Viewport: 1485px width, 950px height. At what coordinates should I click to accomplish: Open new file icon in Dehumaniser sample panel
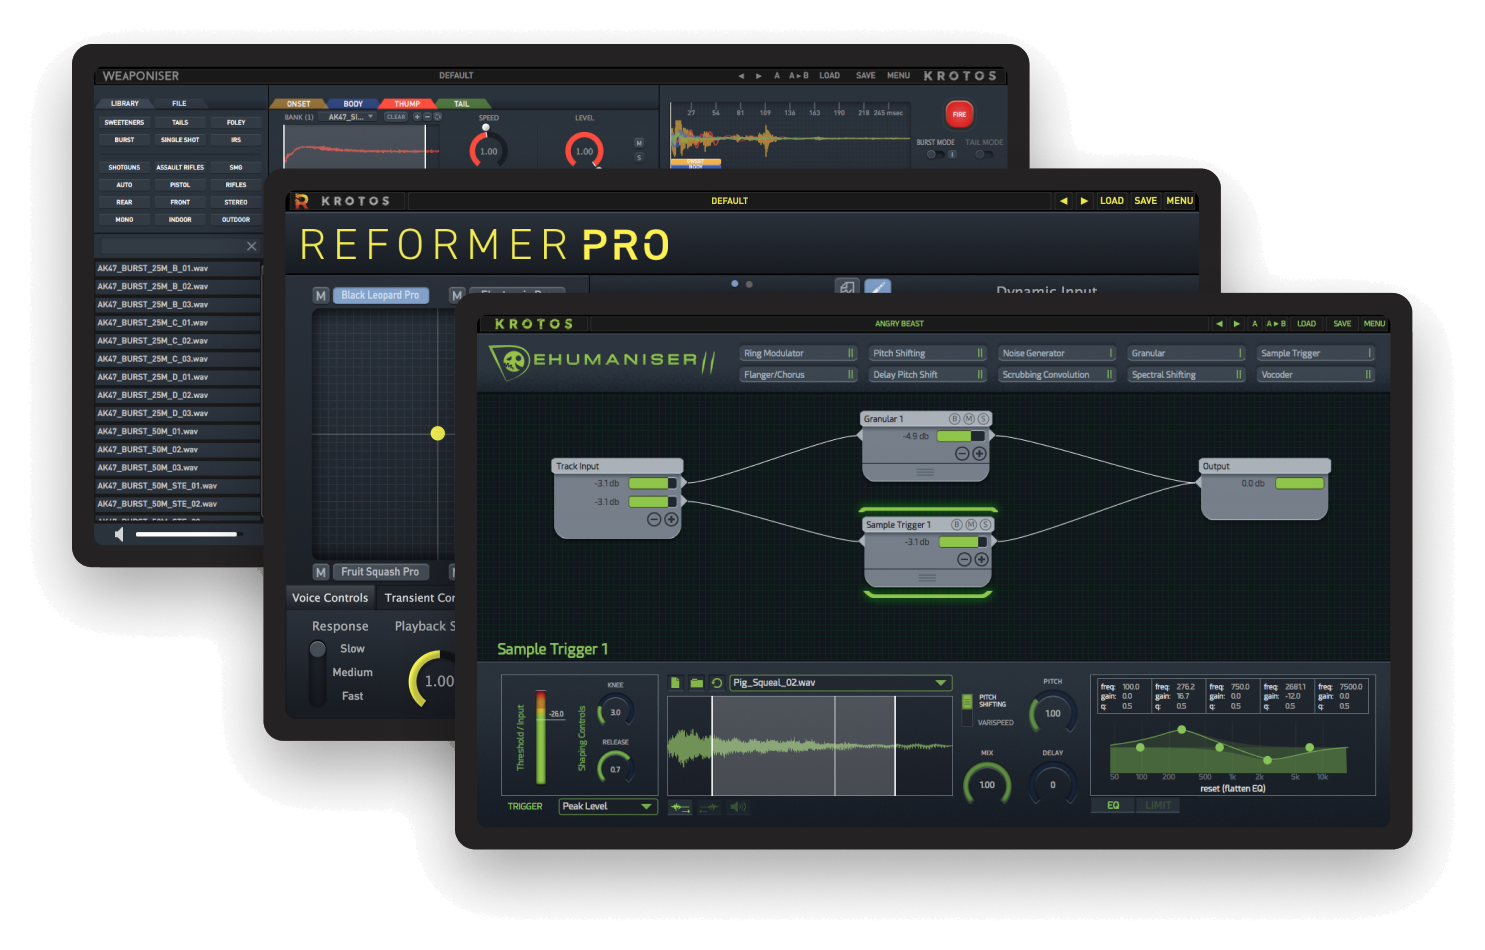tap(675, 683)
